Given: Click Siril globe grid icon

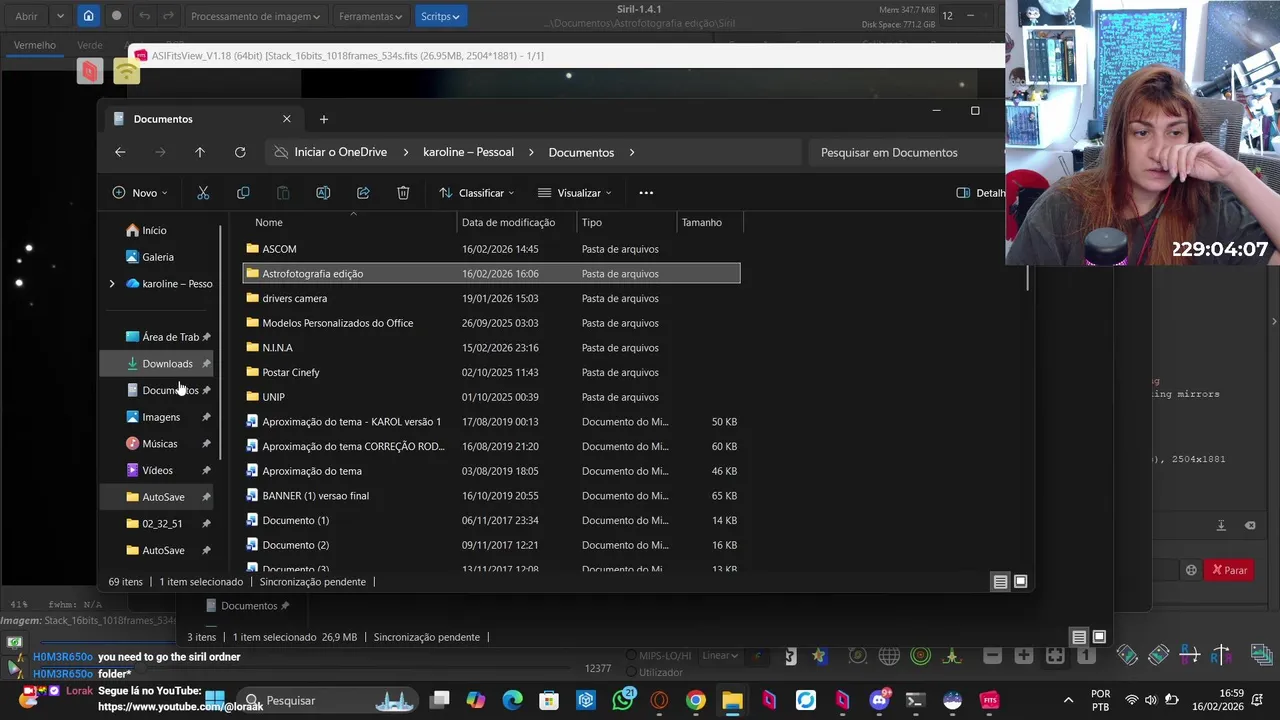Looking at the screenshot, I should click(889, 656).
